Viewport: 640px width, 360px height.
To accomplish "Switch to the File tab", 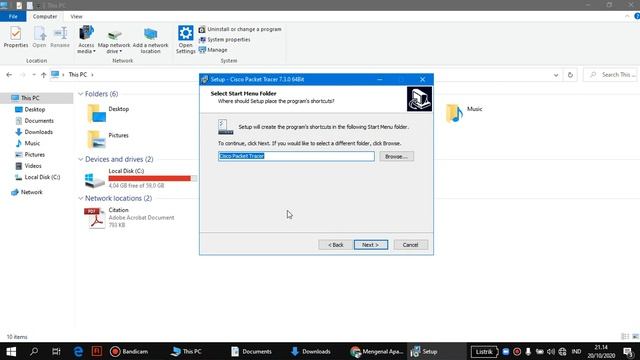I will [13, 16].
